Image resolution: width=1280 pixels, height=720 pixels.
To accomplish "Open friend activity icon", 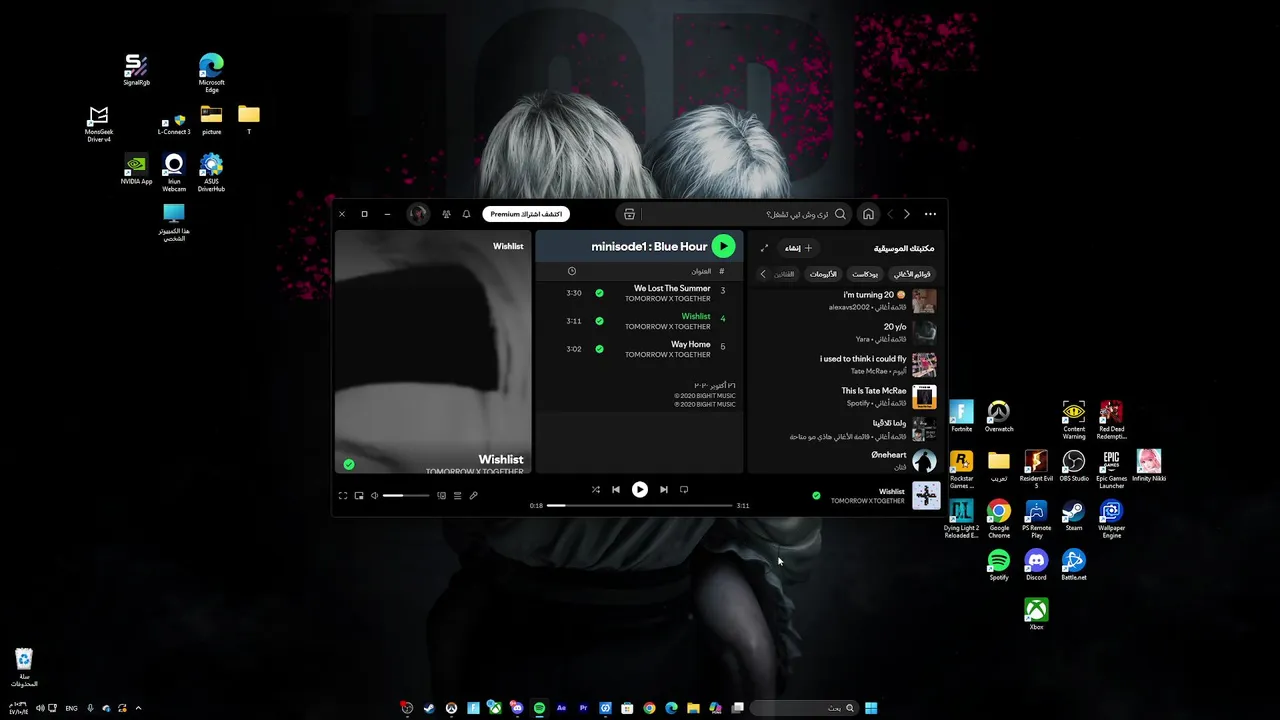I will click(446, 214).
